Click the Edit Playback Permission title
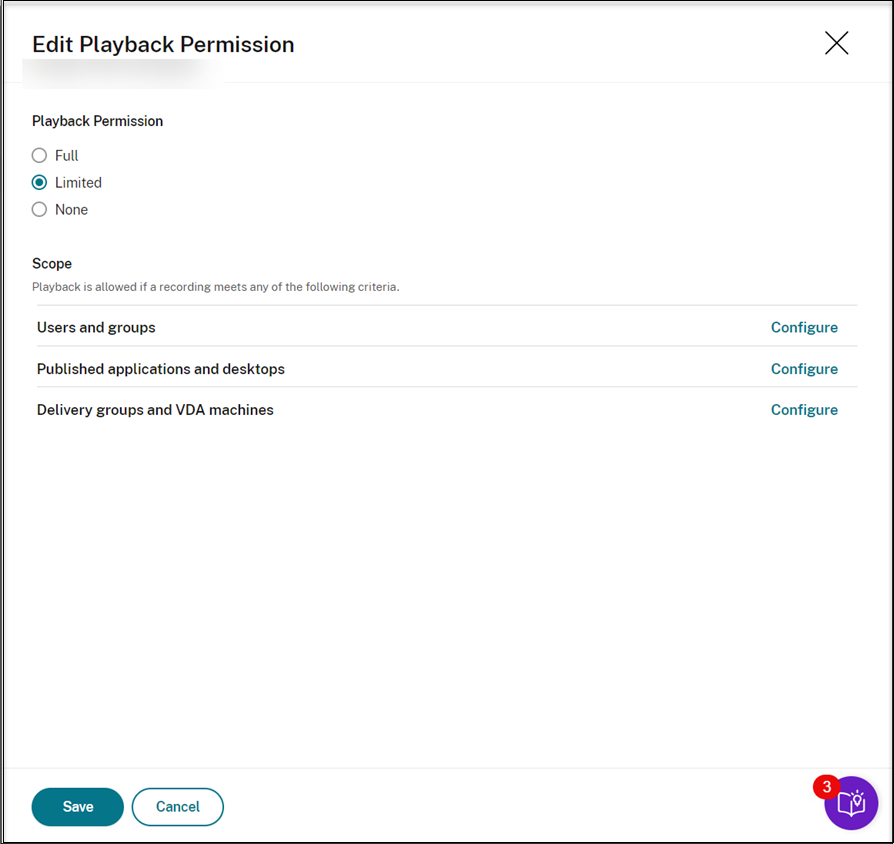Screen dimensions: 894x844 click(163, 45)
